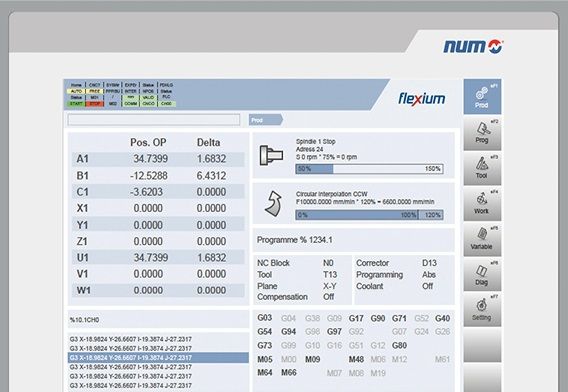The width and height of the screenshot is (568, 392).
Task: Click the active G17 code
Action: [x=356, y=318]
